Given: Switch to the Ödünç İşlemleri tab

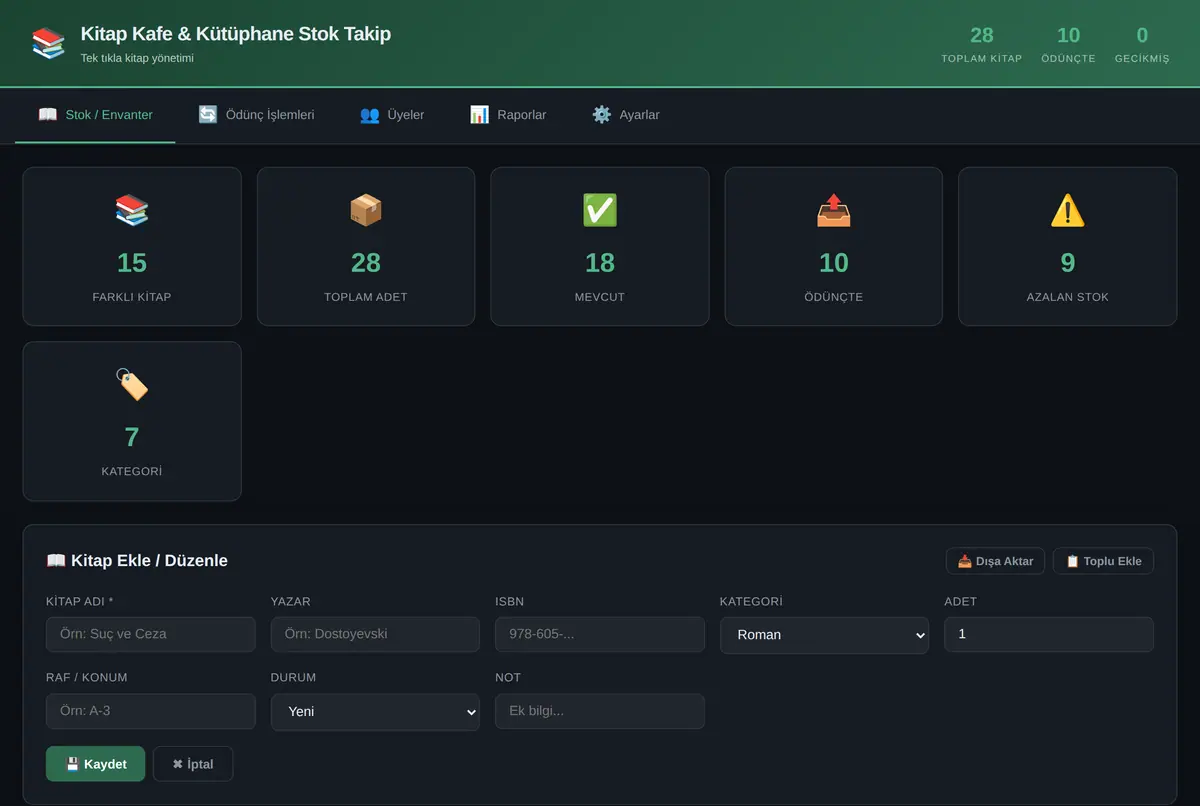Looking at the screenshot, I should click(x=256, y=115).
